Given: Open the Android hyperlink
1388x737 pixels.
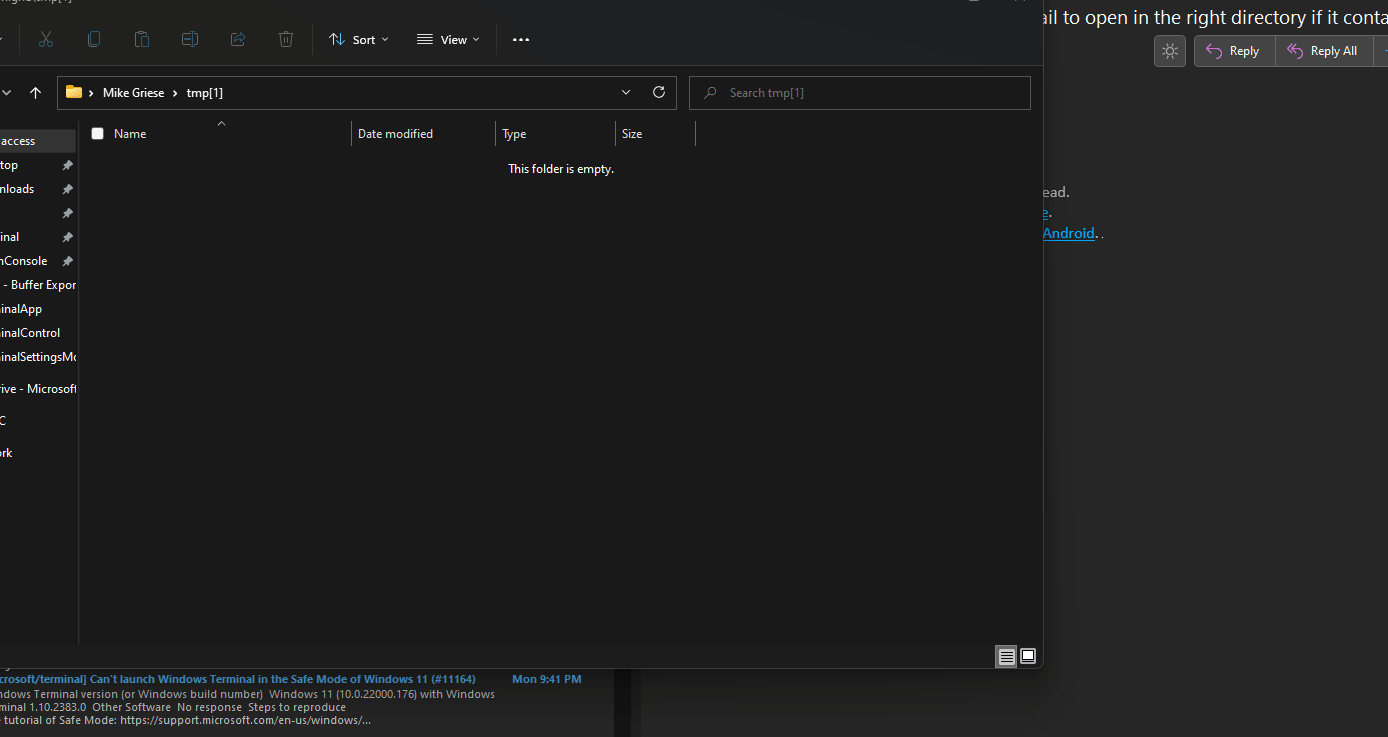Looking at the screenshot, I should click(1069, 233).
